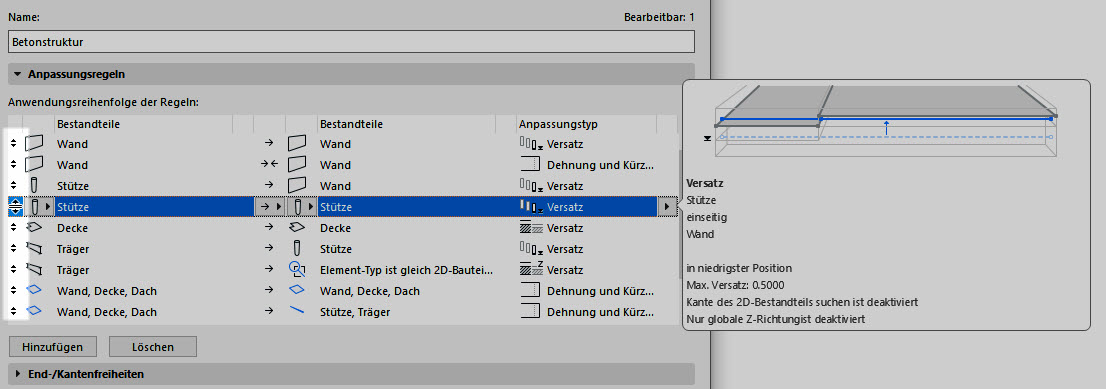The image size is (1106, 389).
Task: Click the reorder handle of the first Wand row
Action: click(x=13, y=144)
